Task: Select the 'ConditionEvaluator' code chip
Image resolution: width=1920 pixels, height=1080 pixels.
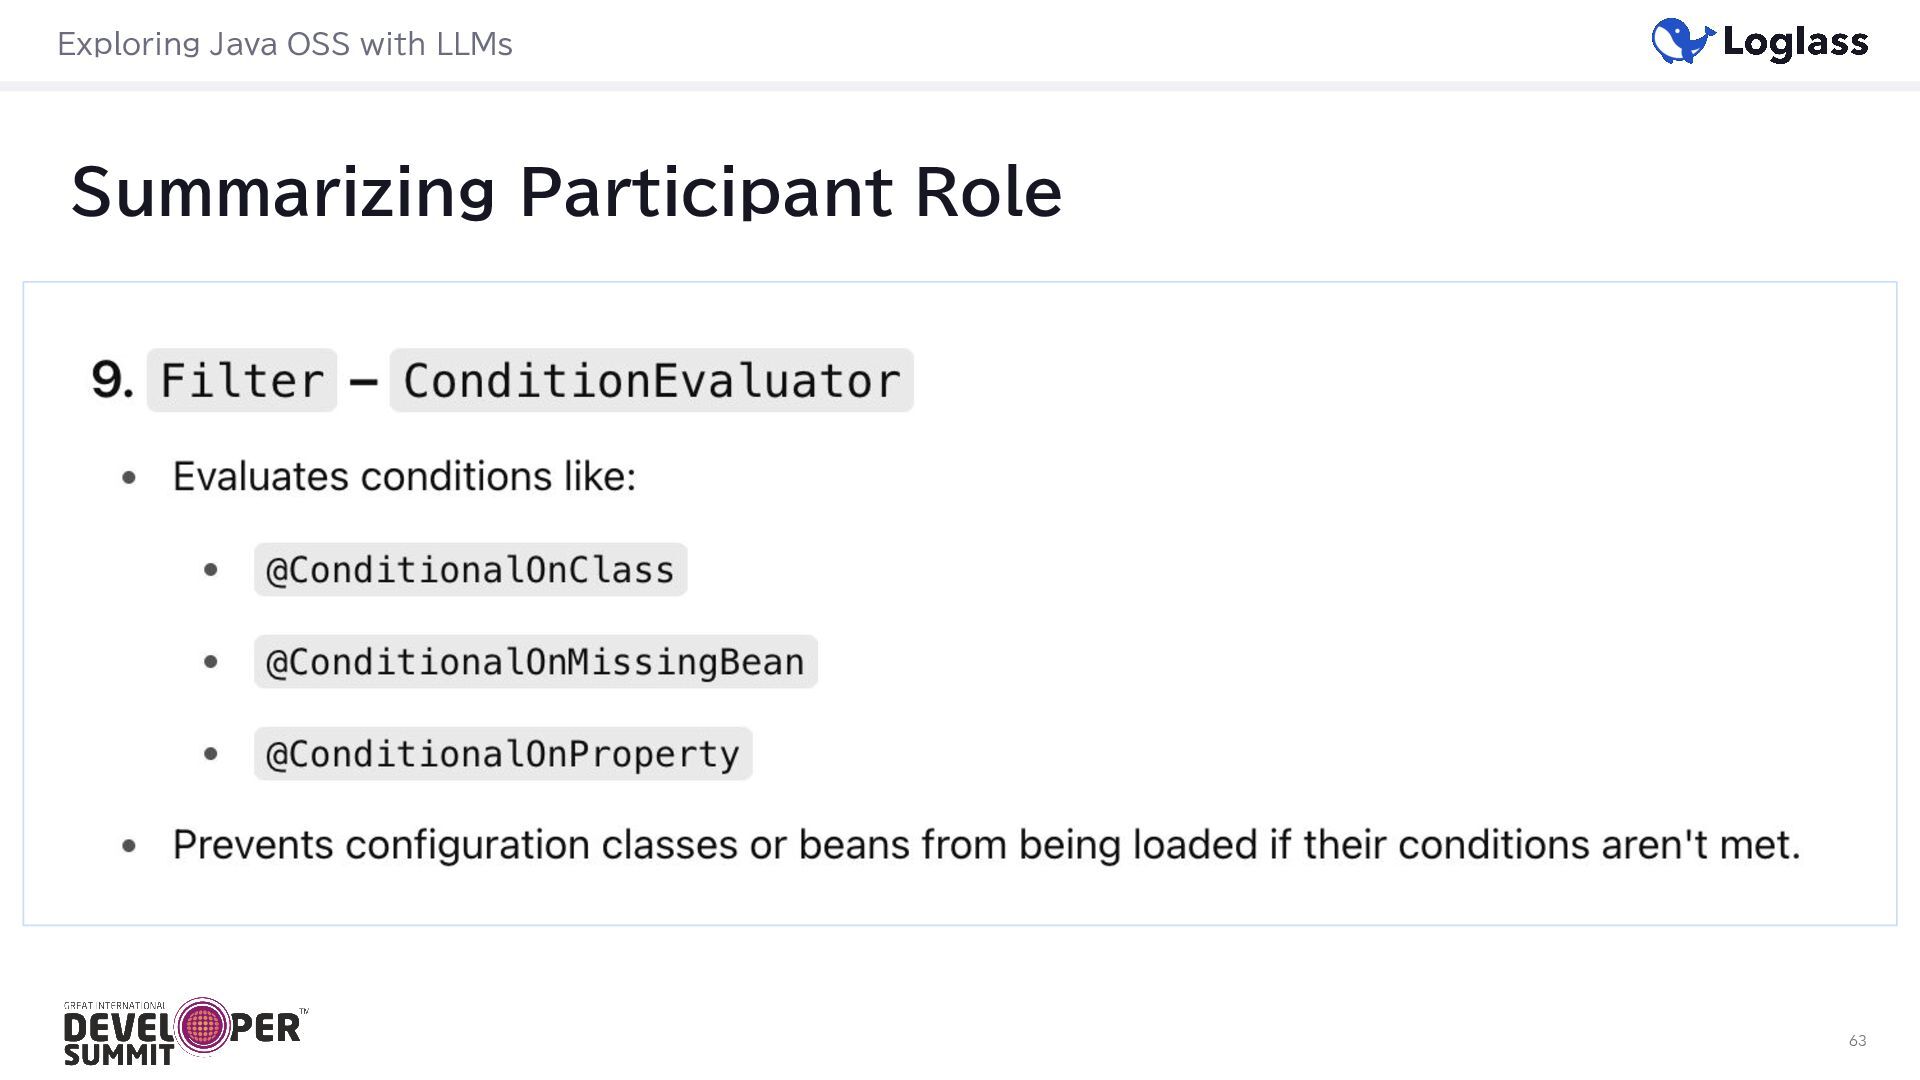Action: 651,381
